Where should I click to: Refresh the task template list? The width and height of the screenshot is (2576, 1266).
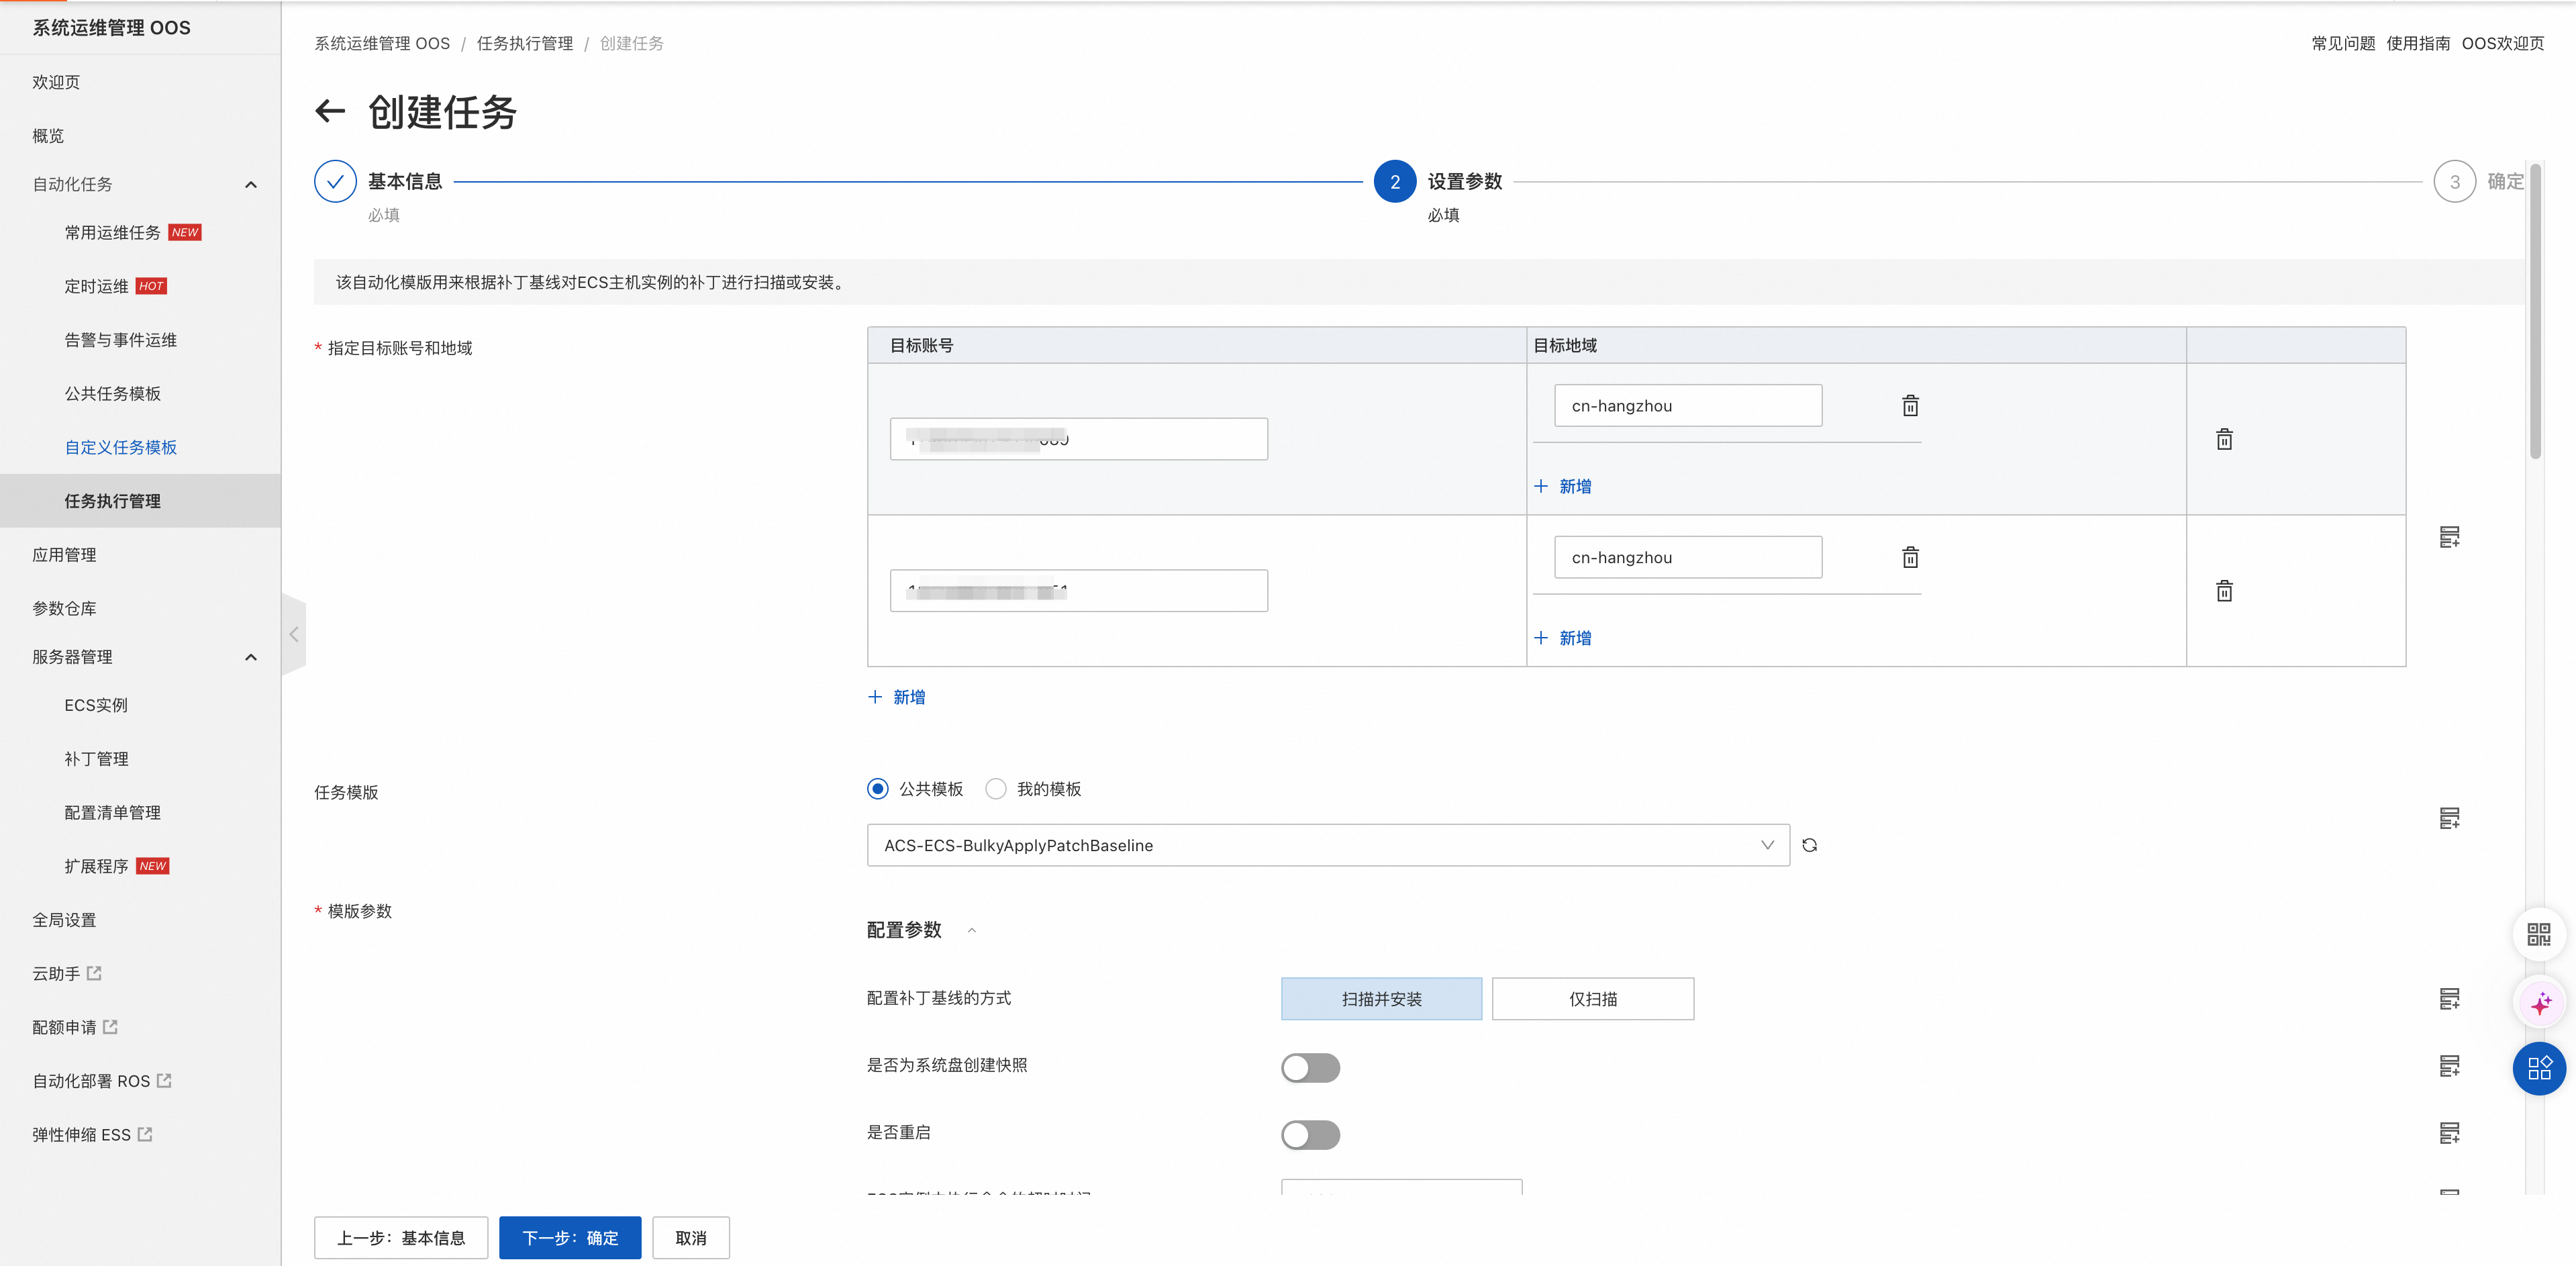click(x=1809, y=845)
